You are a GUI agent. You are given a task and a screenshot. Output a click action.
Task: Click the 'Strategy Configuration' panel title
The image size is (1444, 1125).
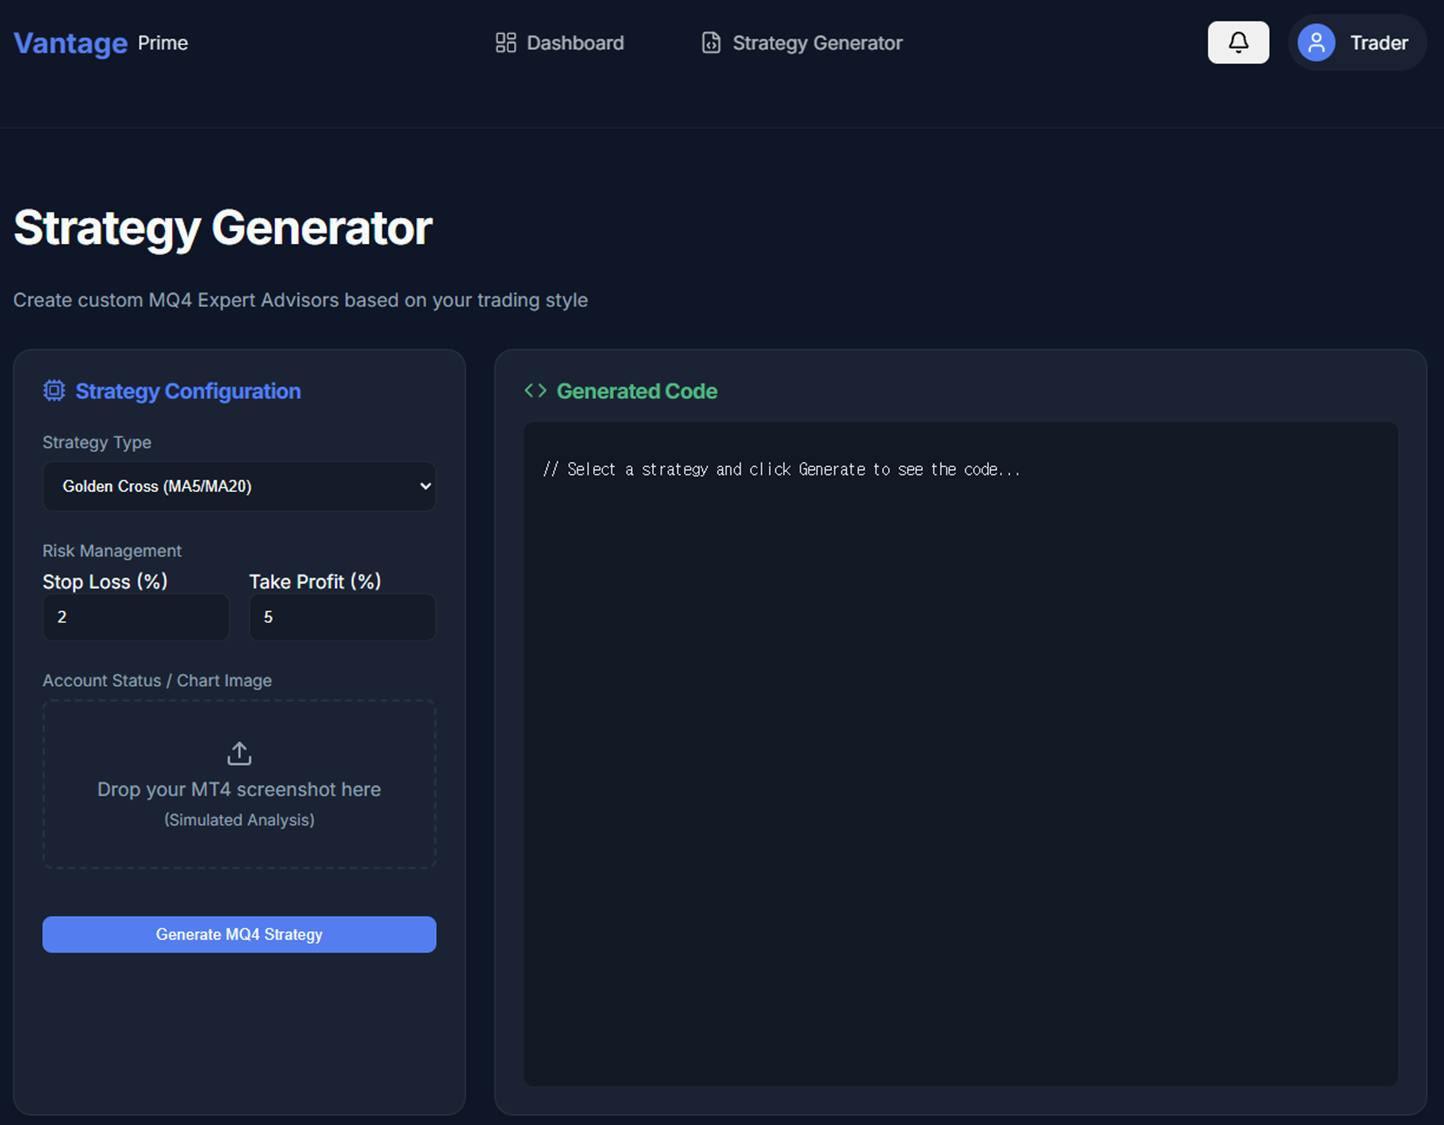coord(188,391)
